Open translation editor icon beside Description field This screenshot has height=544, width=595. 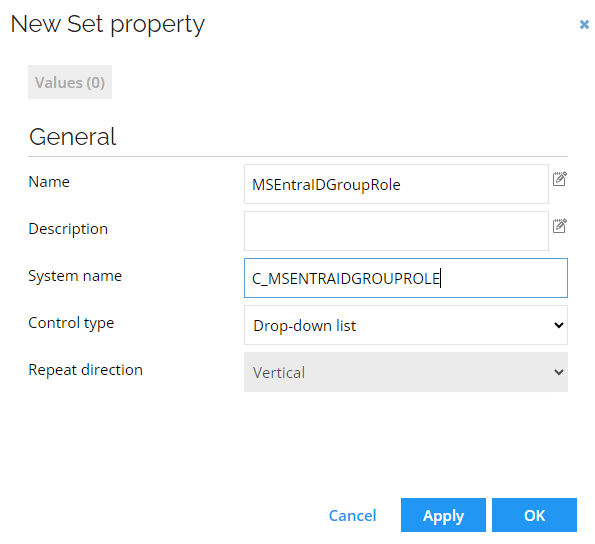559,226
